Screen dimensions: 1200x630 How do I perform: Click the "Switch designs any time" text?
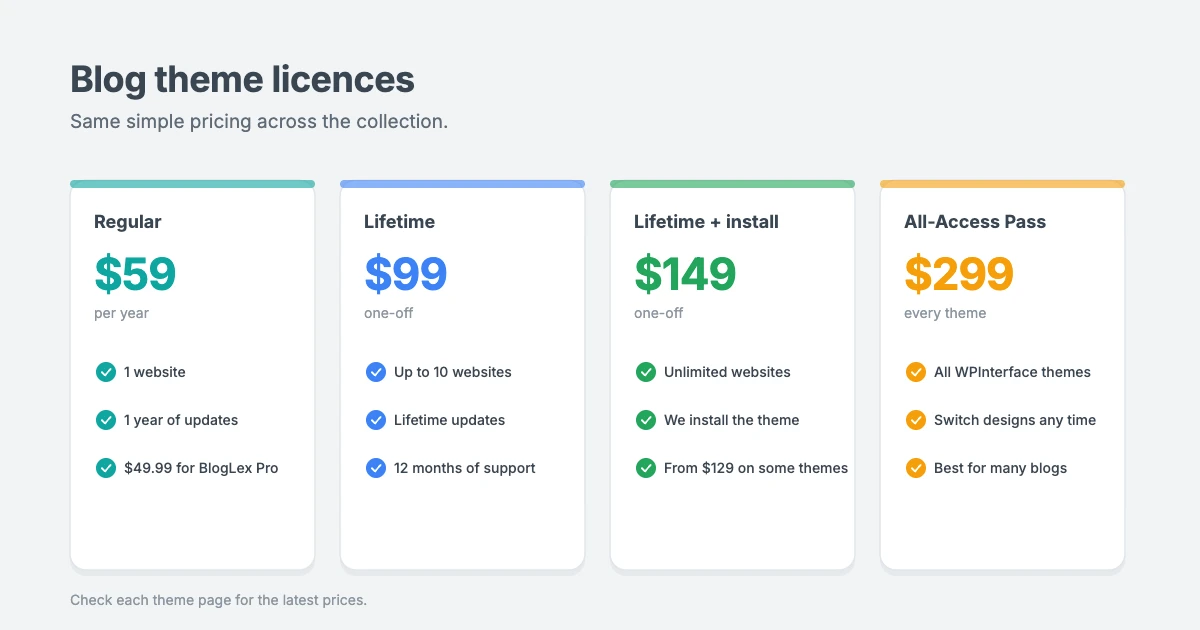(1015, 420)
